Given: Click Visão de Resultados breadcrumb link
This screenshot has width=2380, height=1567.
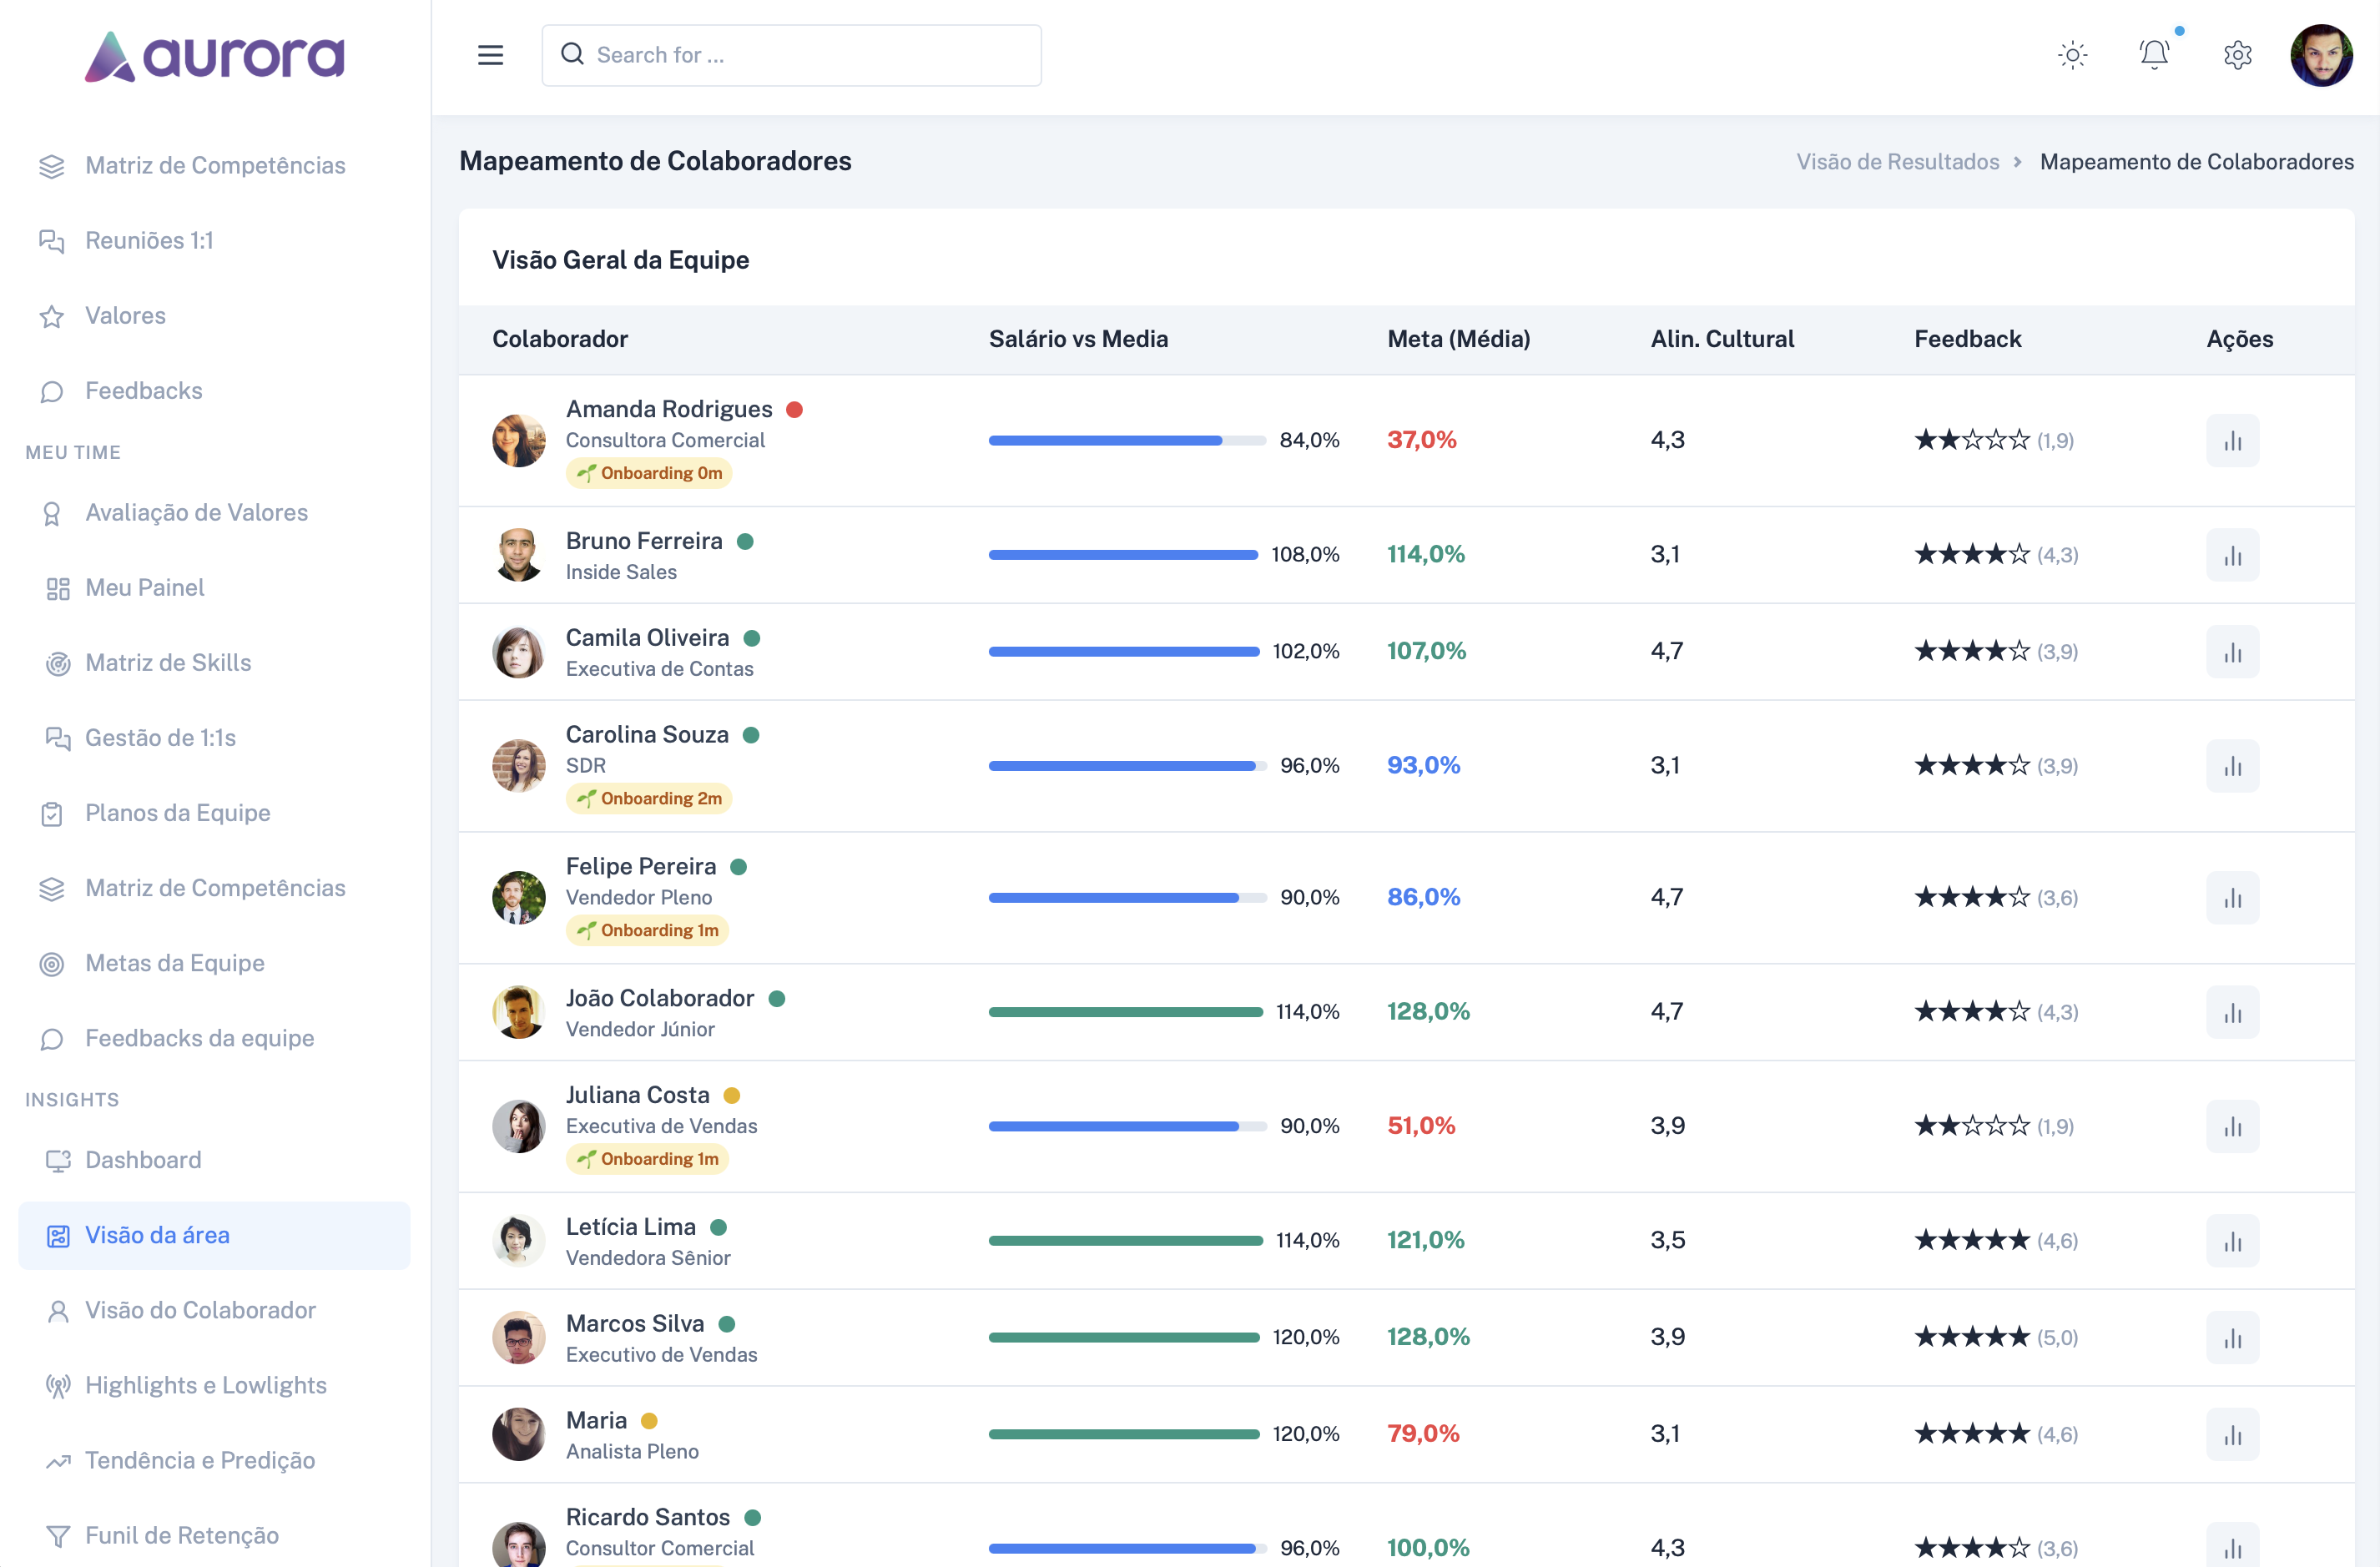Looking at the screenshot, I should [1897, 162].
